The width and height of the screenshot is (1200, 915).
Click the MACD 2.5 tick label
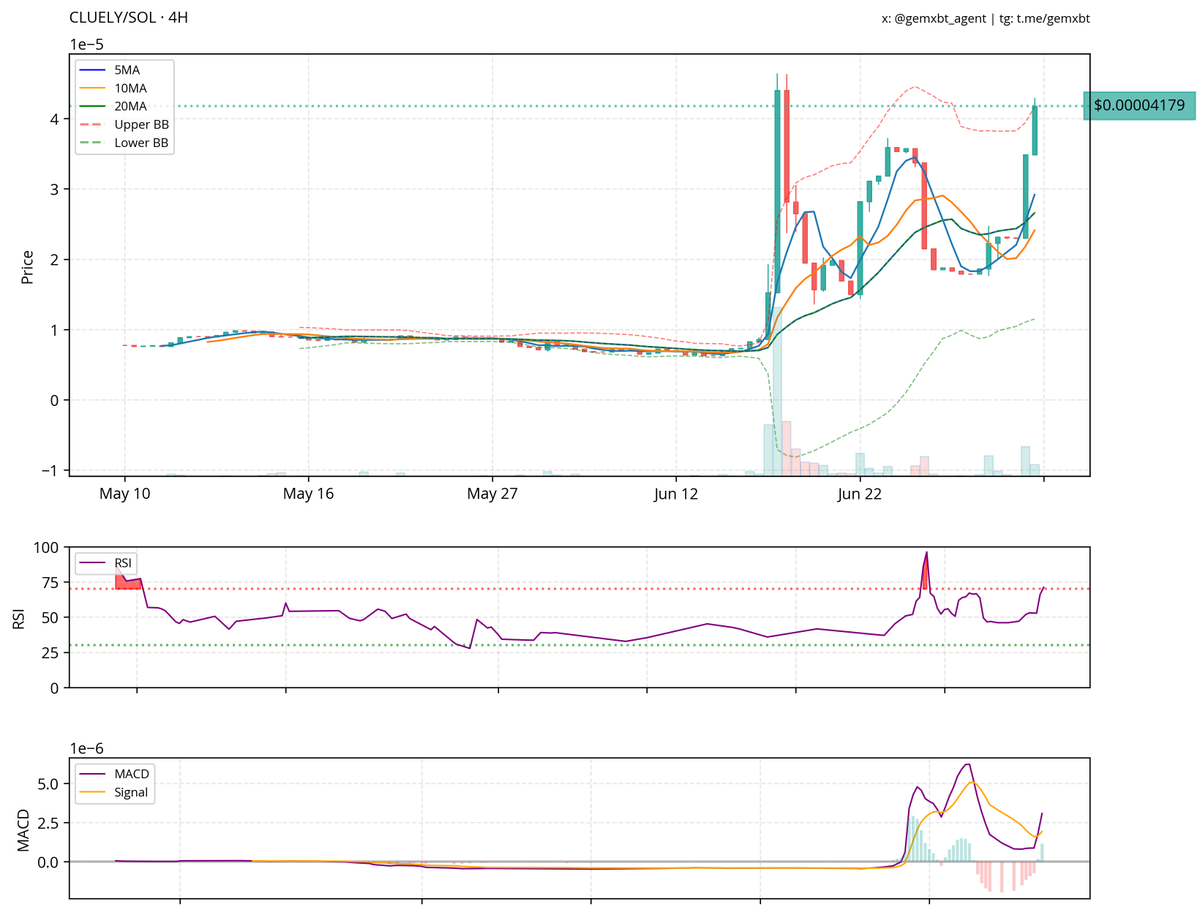(50, 823)
